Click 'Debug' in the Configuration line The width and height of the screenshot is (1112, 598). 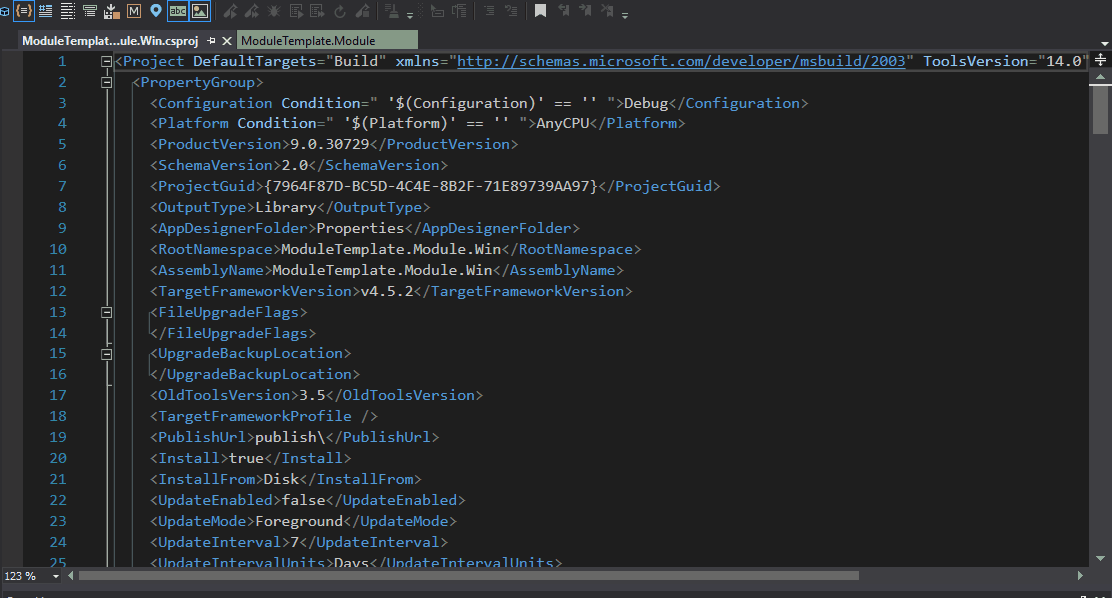click(x=646, y=104)
